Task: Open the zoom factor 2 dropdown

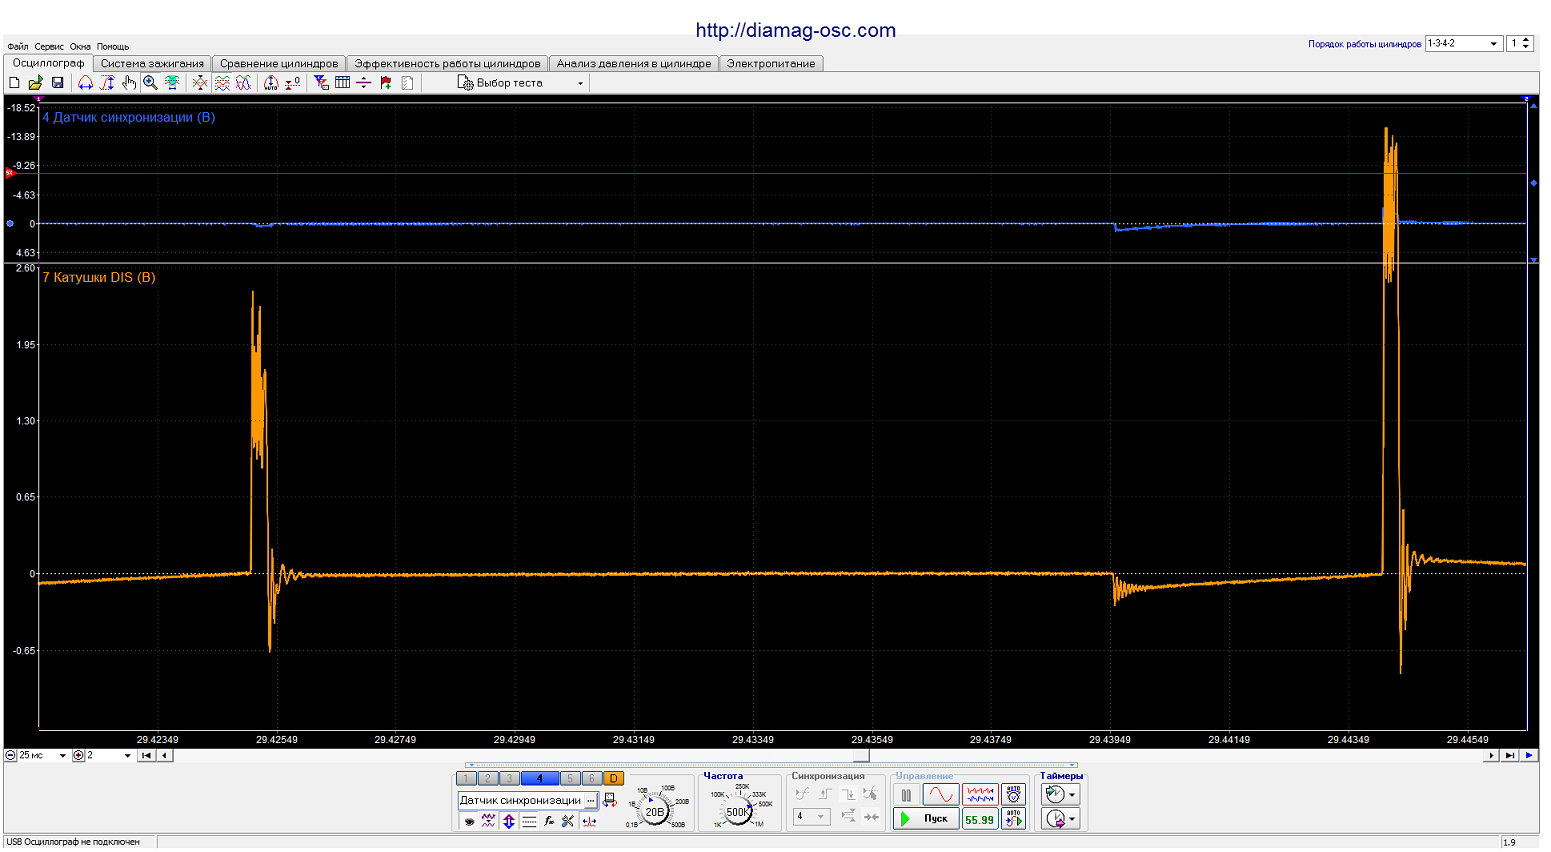Action: (127, 755)
